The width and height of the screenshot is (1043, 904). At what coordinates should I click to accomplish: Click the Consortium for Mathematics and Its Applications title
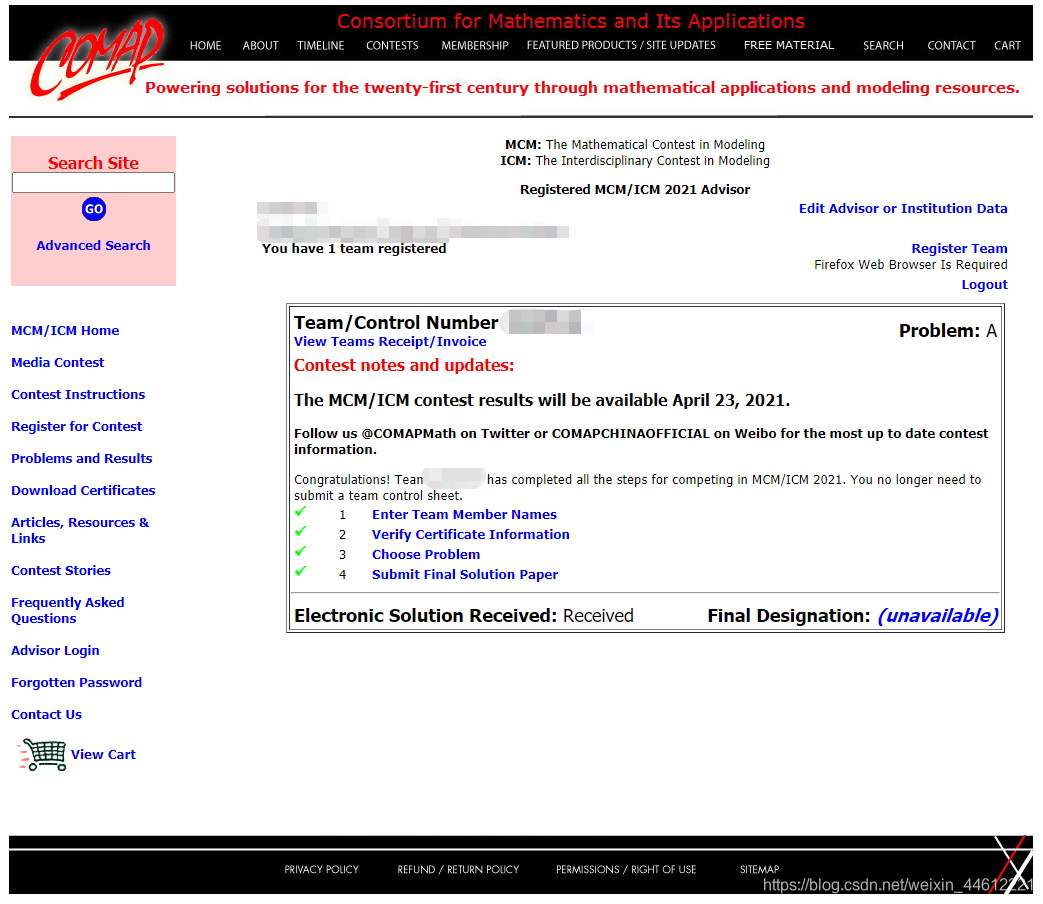coord(571,21)
